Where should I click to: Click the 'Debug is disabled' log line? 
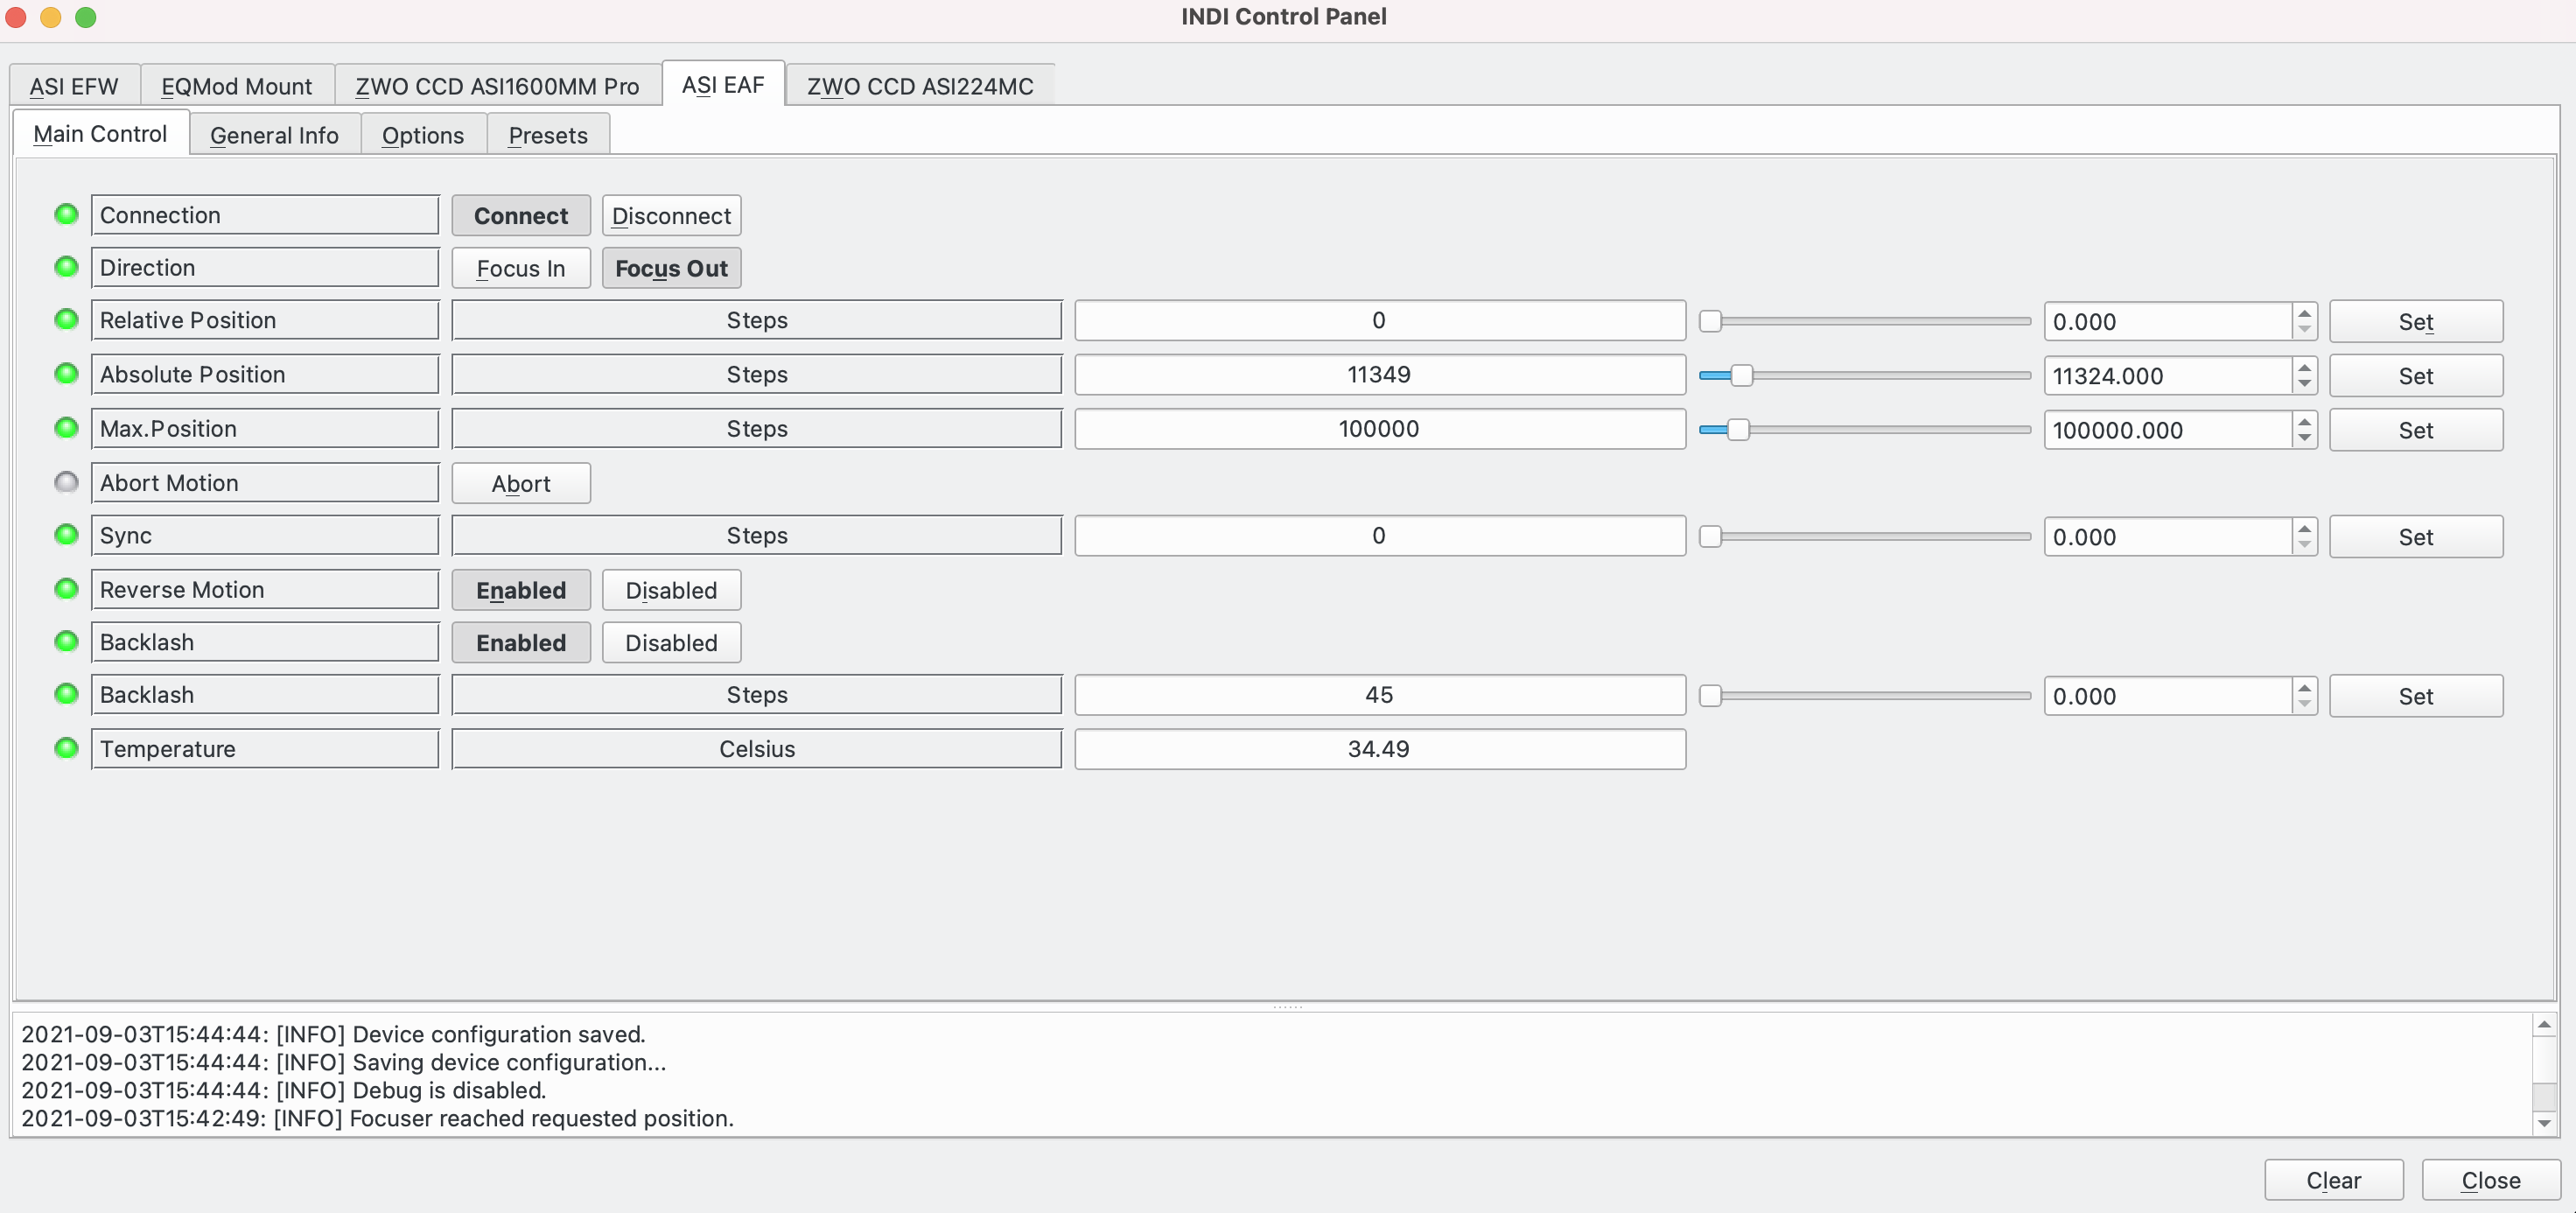click(x=284, y=1090)
